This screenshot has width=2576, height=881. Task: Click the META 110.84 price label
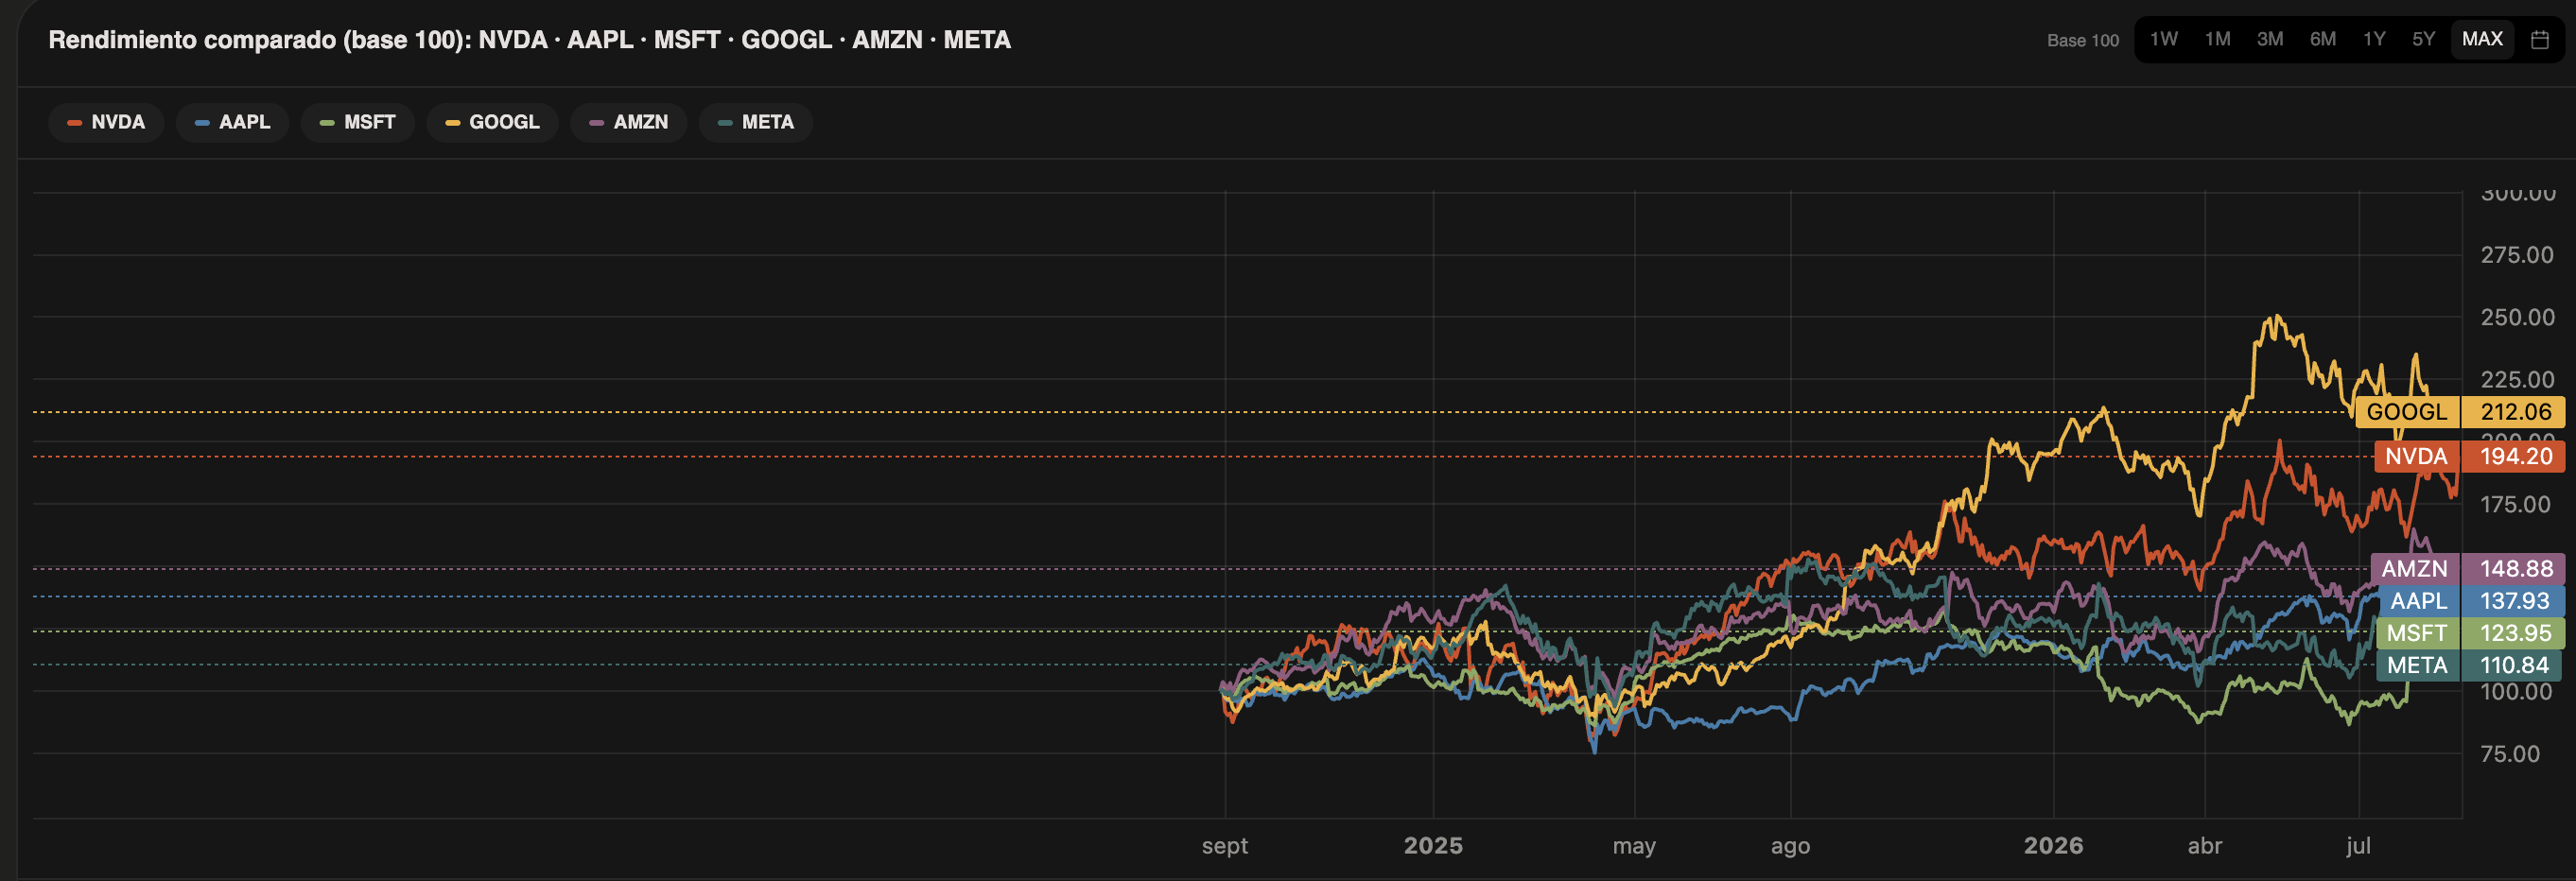[2470, 665]
